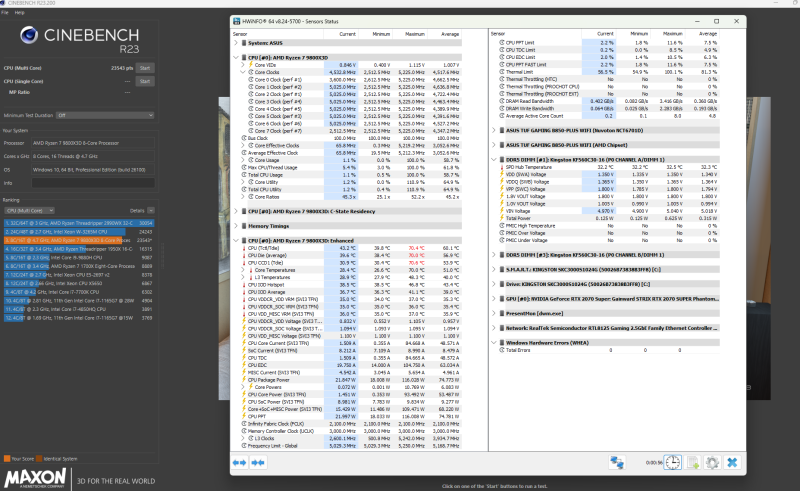Viewport: 800px width, 491px height.
Task: Open the Help menu in Cinebench
Action: point(19,12)
